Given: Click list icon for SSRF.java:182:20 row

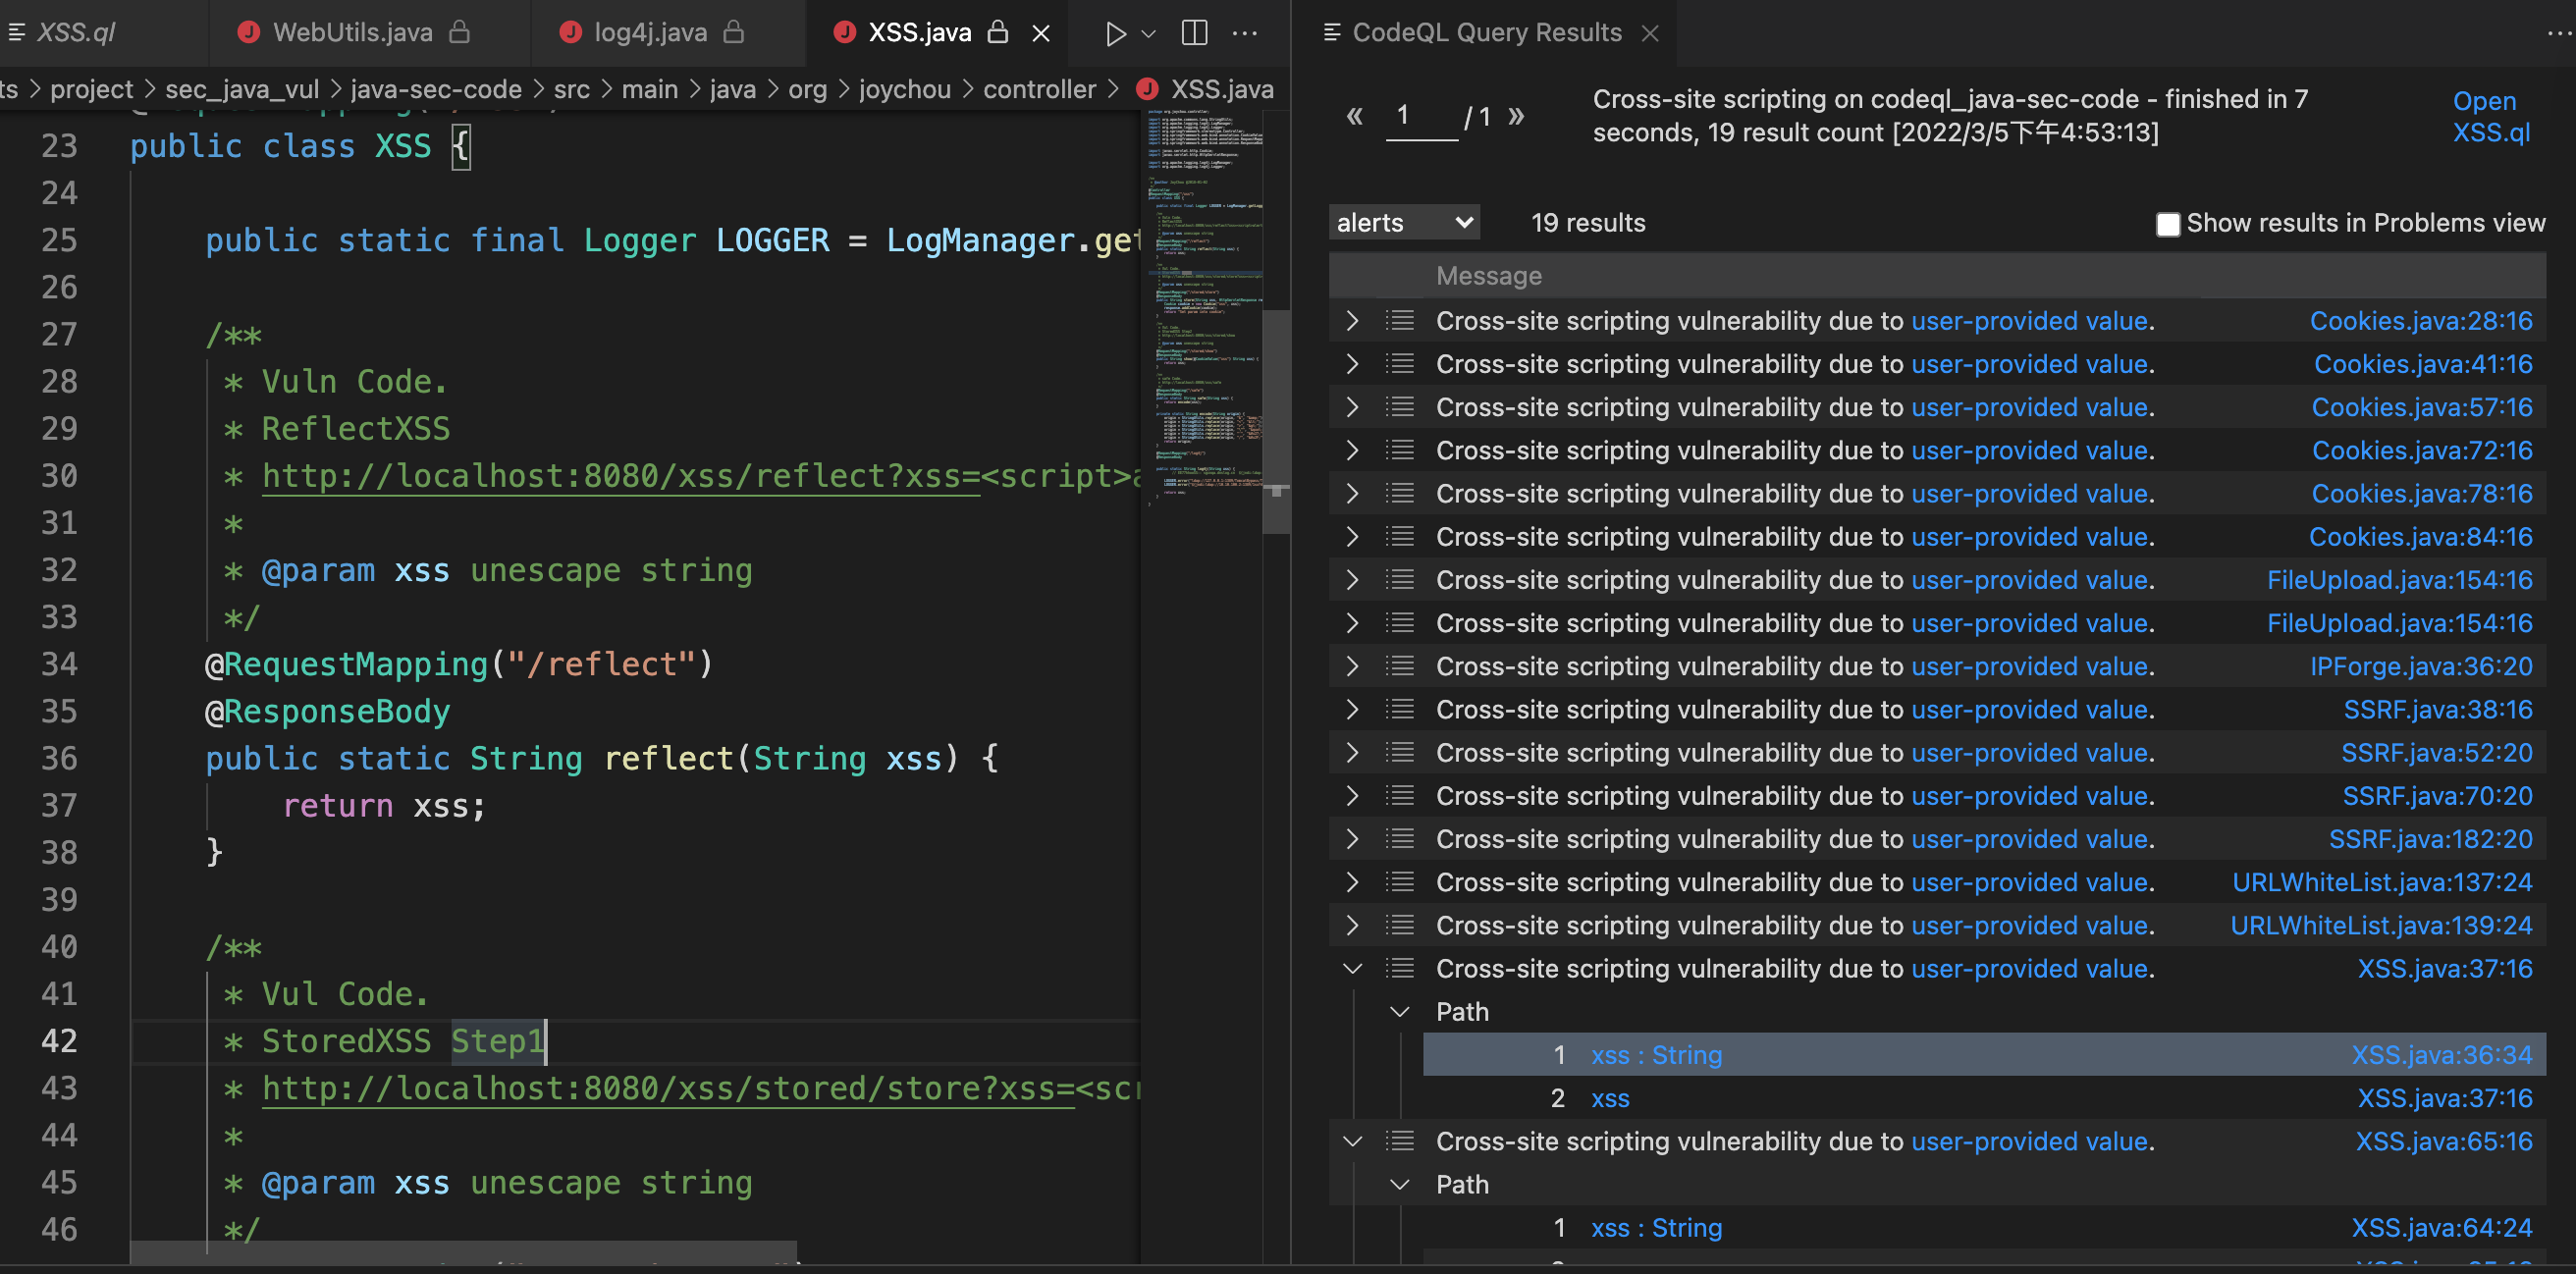Looking at the screenshot, I should point(1400,838).
